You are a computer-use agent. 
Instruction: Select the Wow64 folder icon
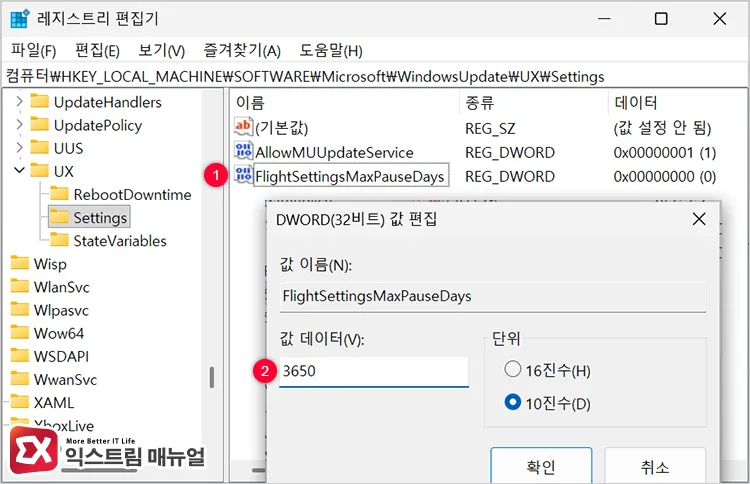tap(20, 332)
